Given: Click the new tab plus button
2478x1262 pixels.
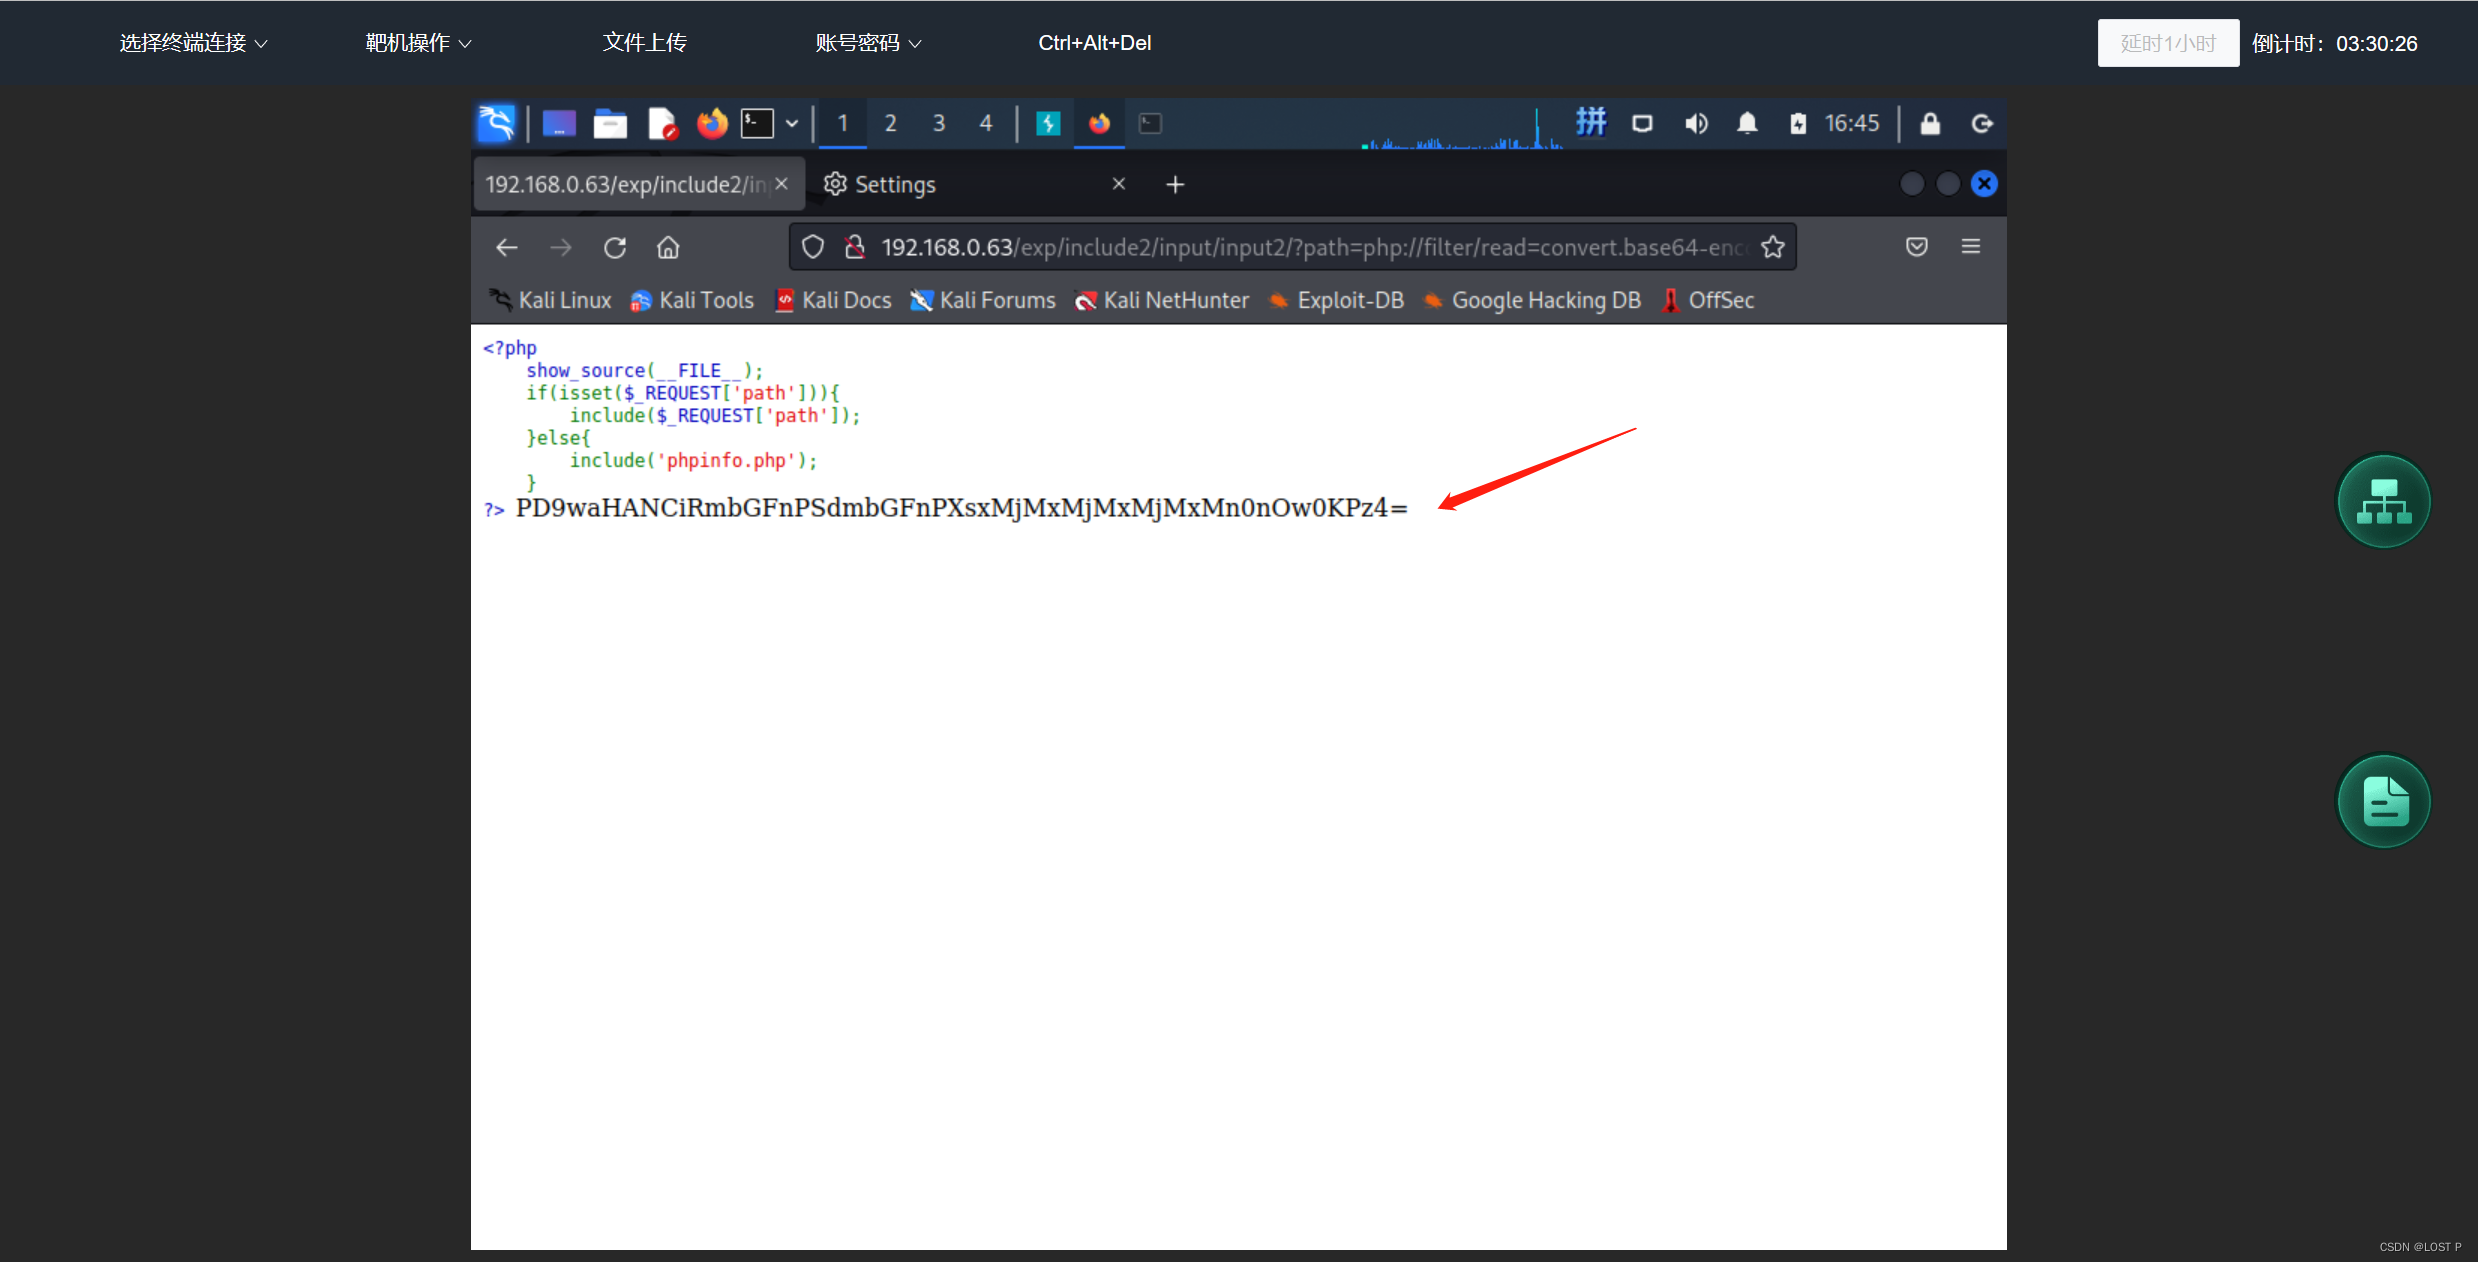Looking at the screenshot, I should pos(1176,182).
